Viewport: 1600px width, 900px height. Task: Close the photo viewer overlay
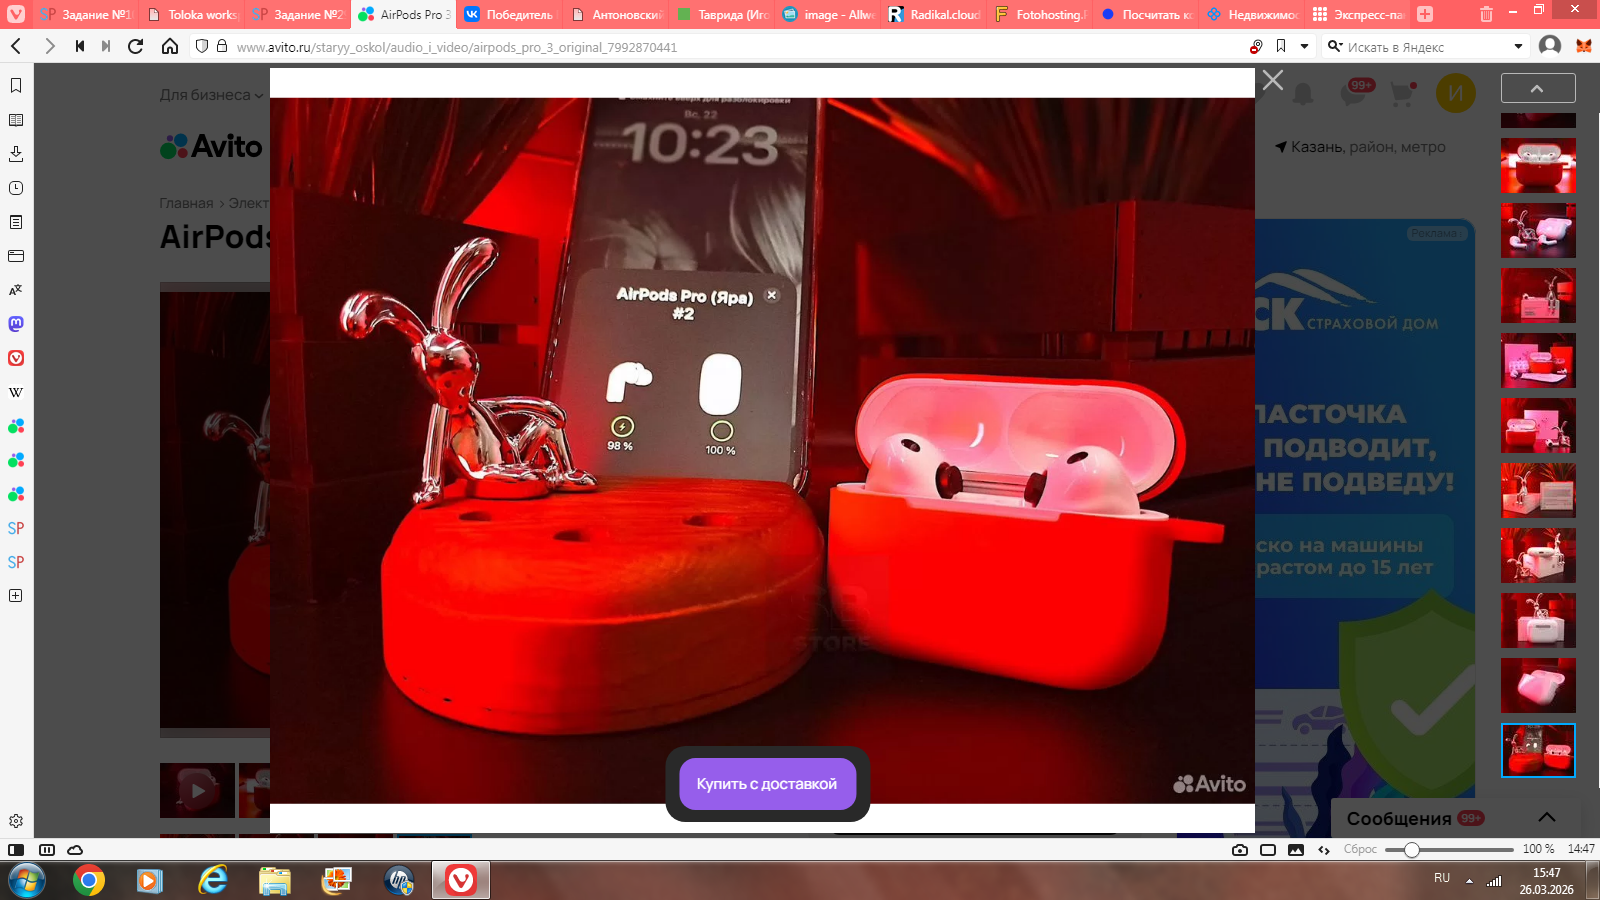(x=1272, y=80)
